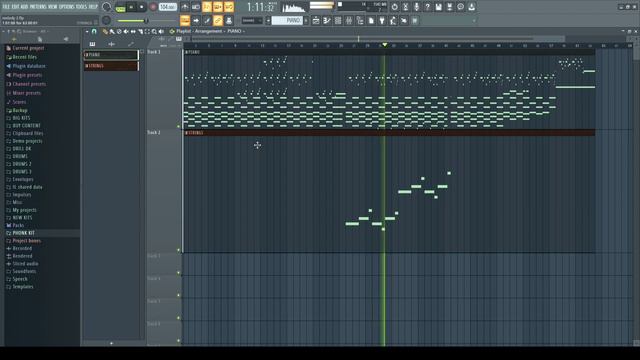The height and width of the screenshot is (360, 640).
Task: Select the playlist delete tool
Action: coord(119,31)
